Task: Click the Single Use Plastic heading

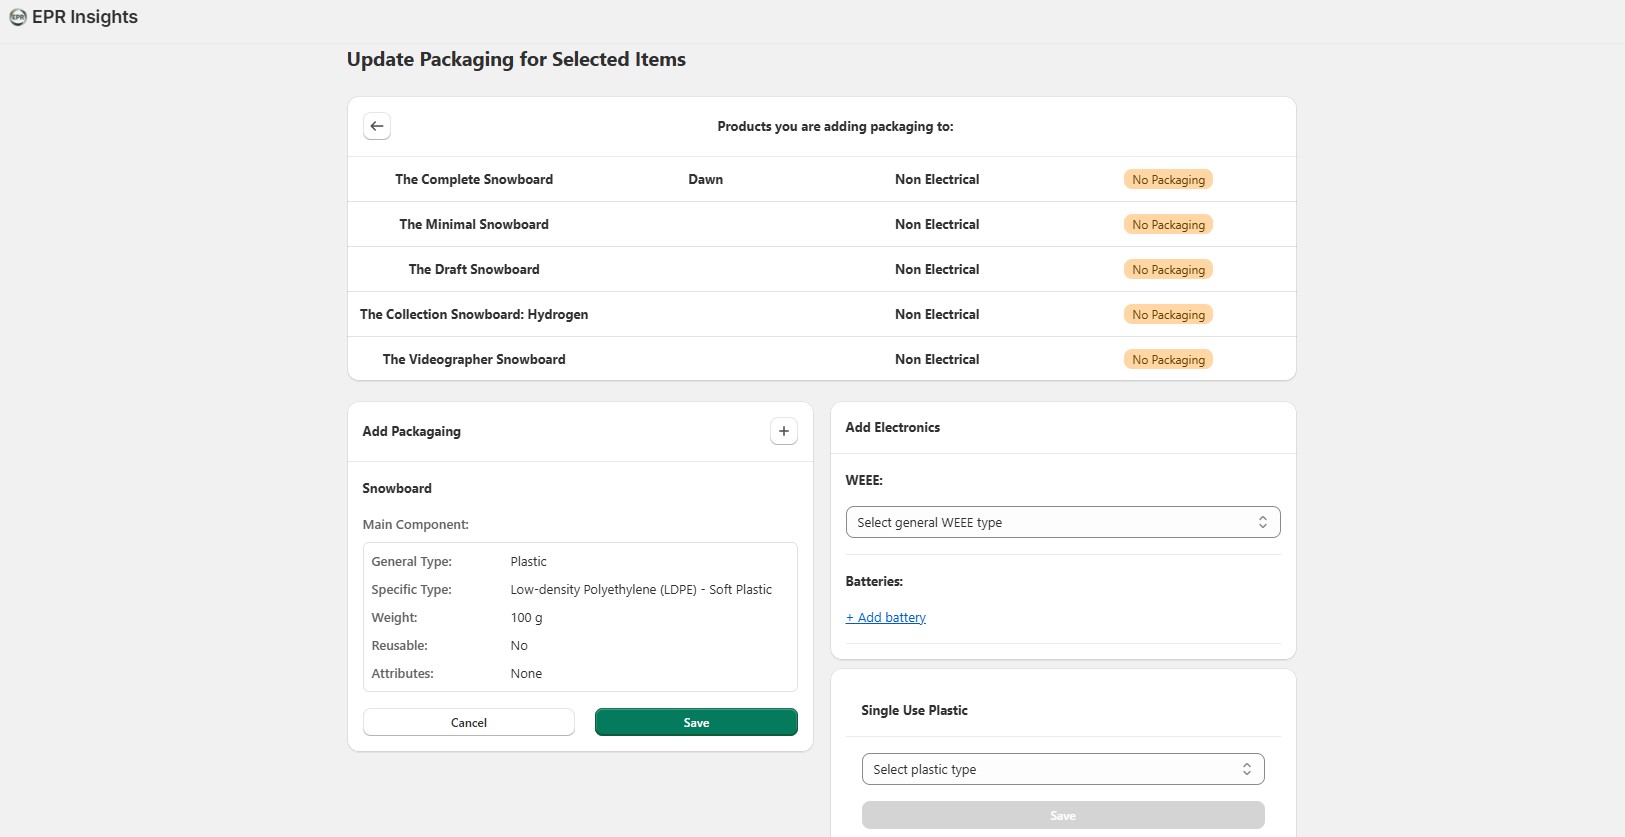Action: (x=914, y=710)
